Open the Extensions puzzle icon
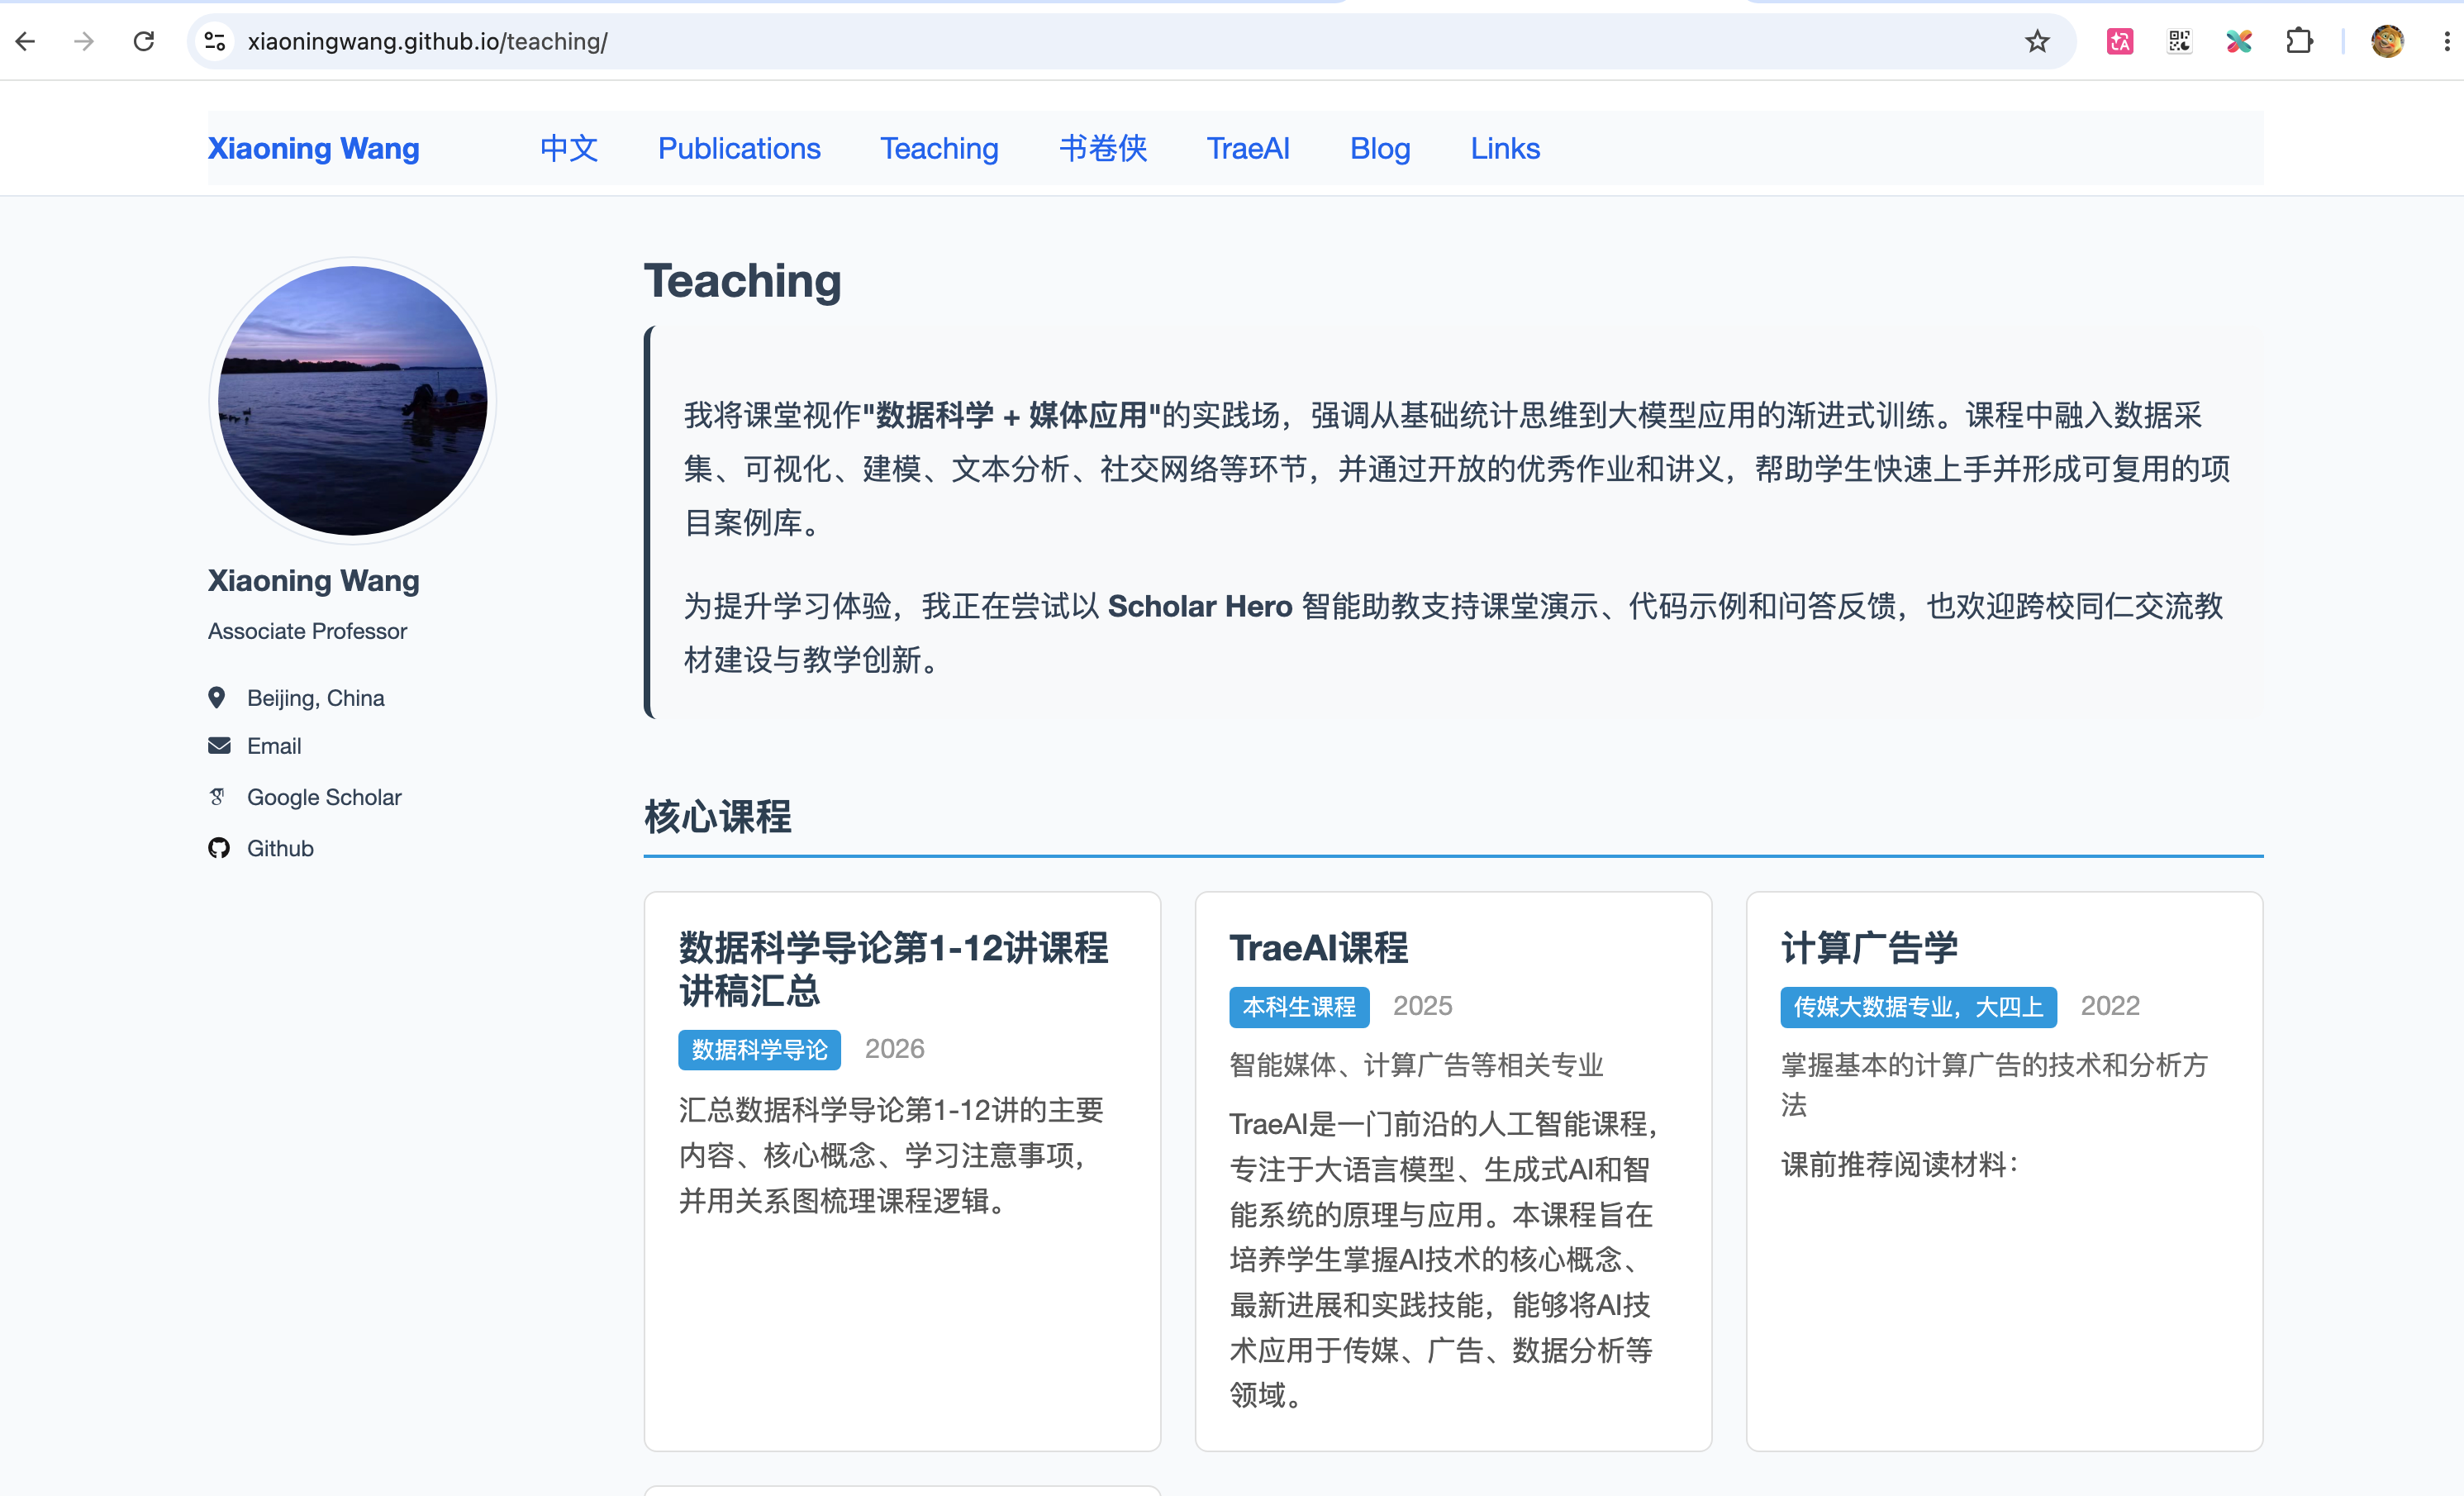 pos(2299,41)
